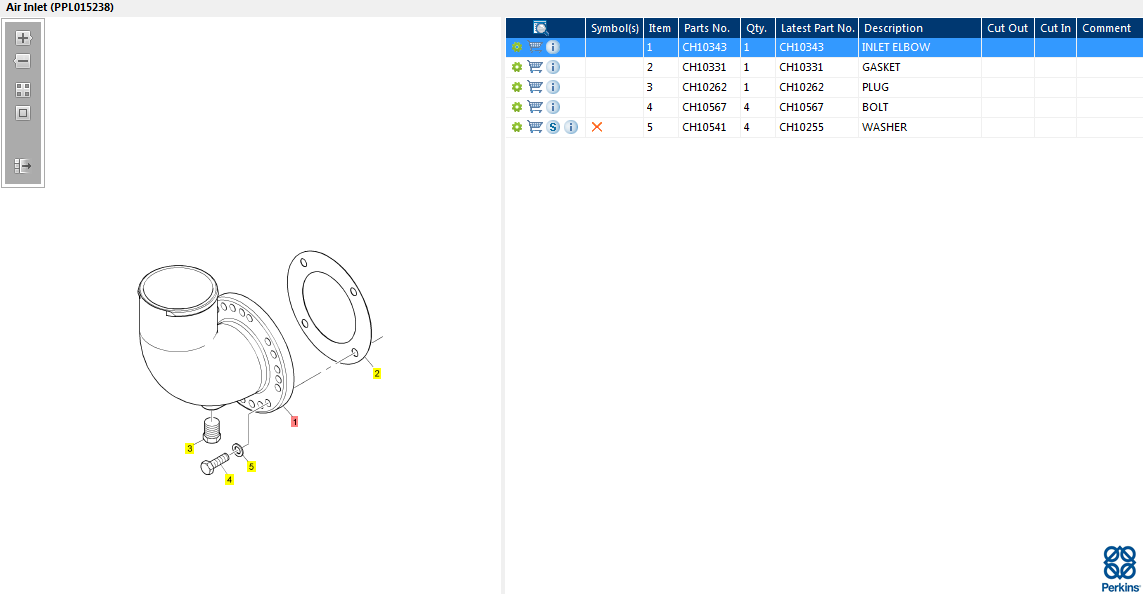Add INLET ELBOW to shopping cart

coord(535,47)
